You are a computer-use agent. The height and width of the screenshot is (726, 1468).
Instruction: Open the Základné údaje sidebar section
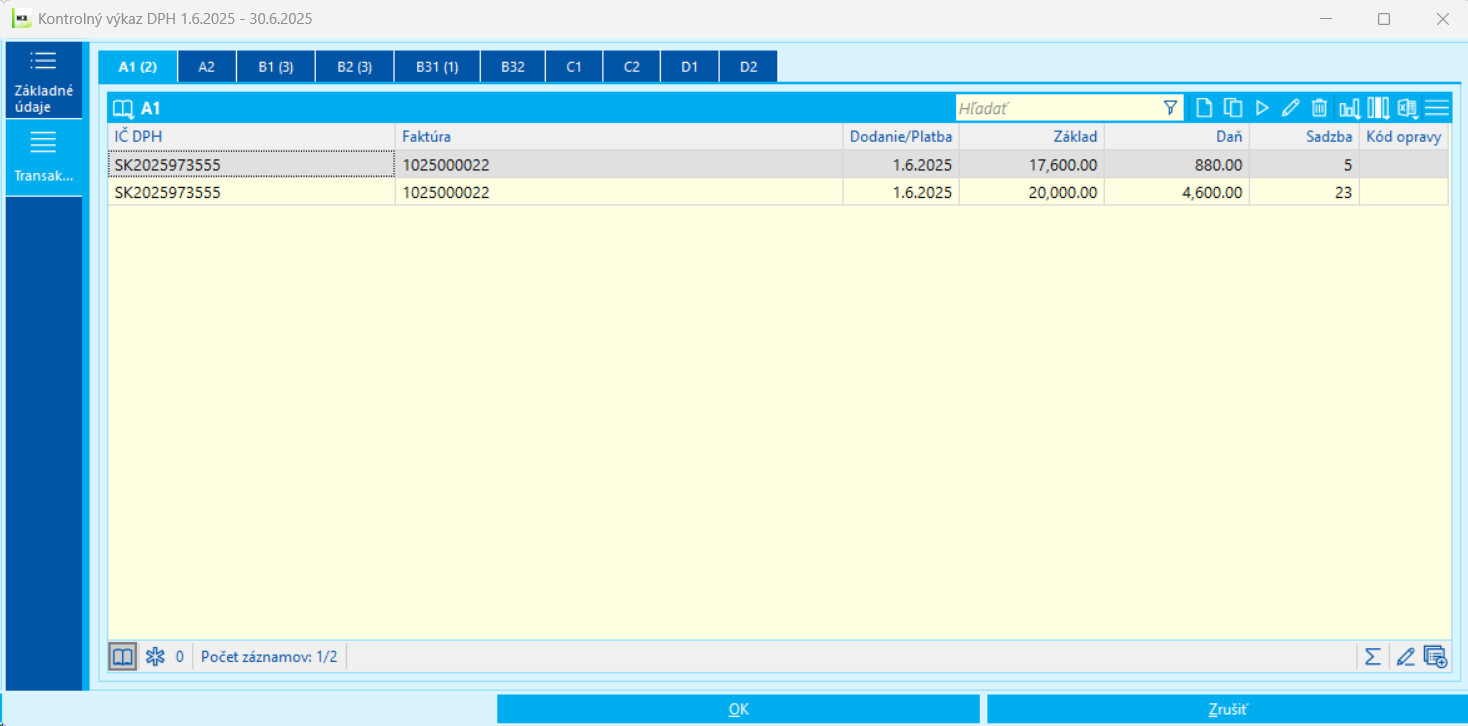(x=44, y=80)
